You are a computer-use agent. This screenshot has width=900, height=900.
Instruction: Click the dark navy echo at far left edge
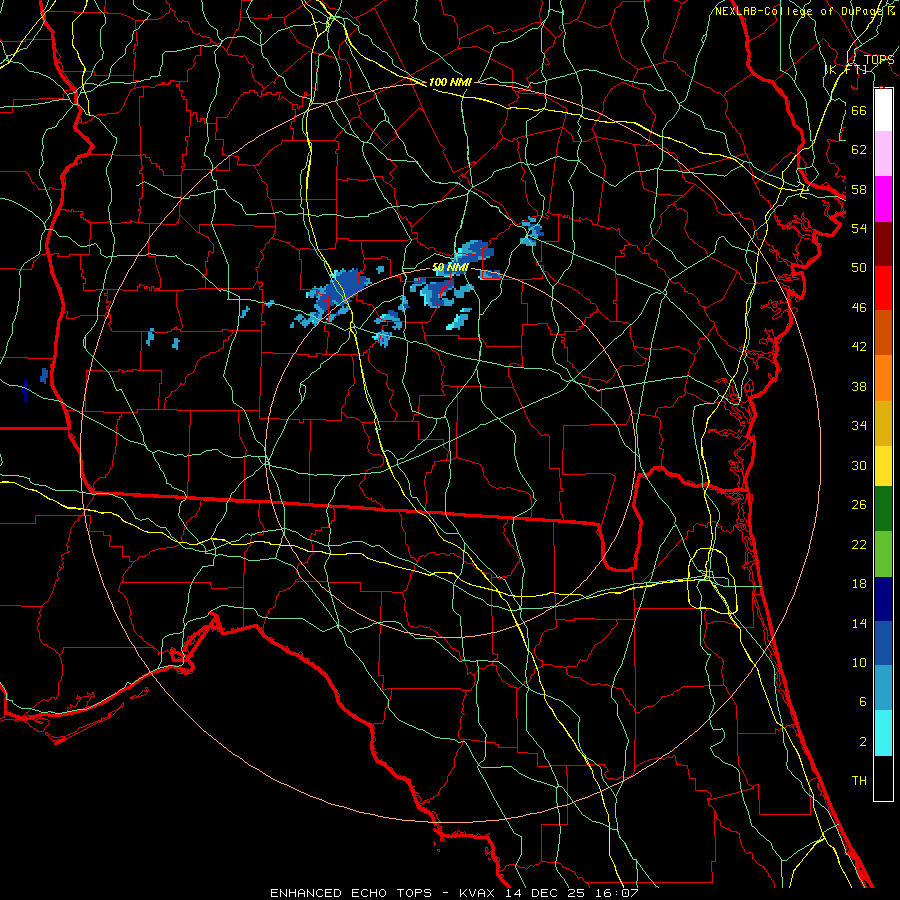(x=25, y=390)
